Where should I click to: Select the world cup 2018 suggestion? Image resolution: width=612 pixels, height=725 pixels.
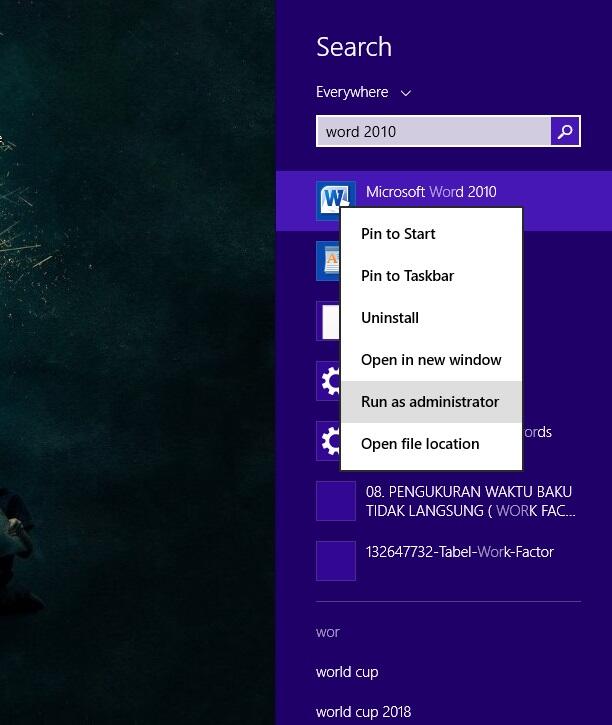click(363, 712)
